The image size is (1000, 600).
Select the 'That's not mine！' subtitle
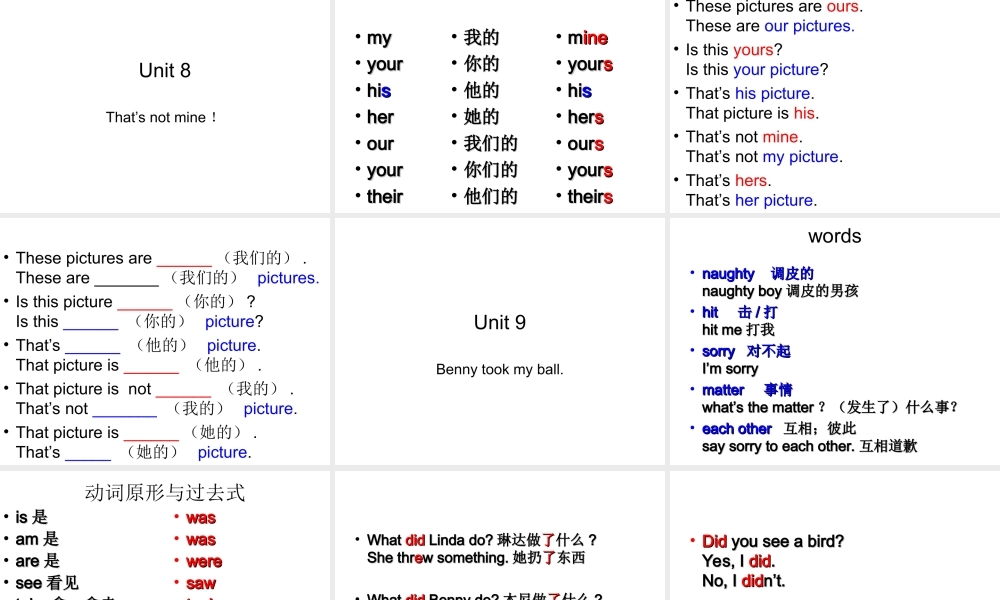click(x=161, y=117)
